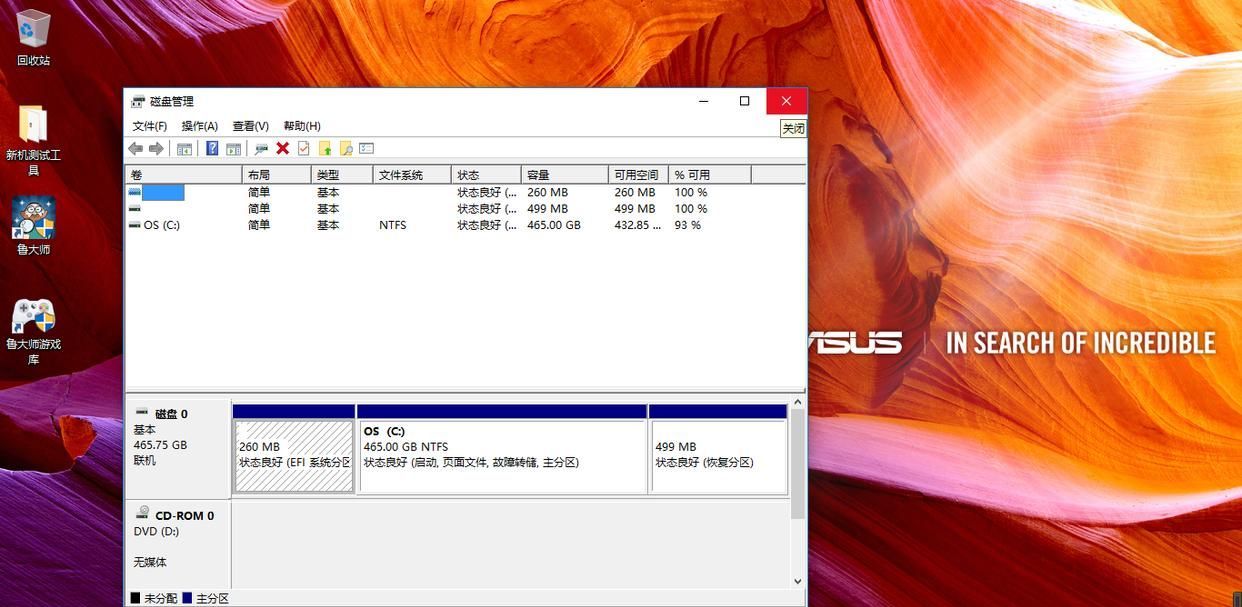Screen dimensions: 1242x607
Task: Click the 主分区 legend label
Action: 213,599
